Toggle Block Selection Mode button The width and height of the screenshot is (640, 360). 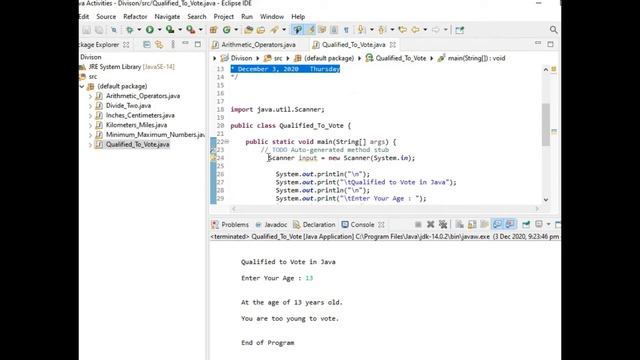(x=334, y=30)
